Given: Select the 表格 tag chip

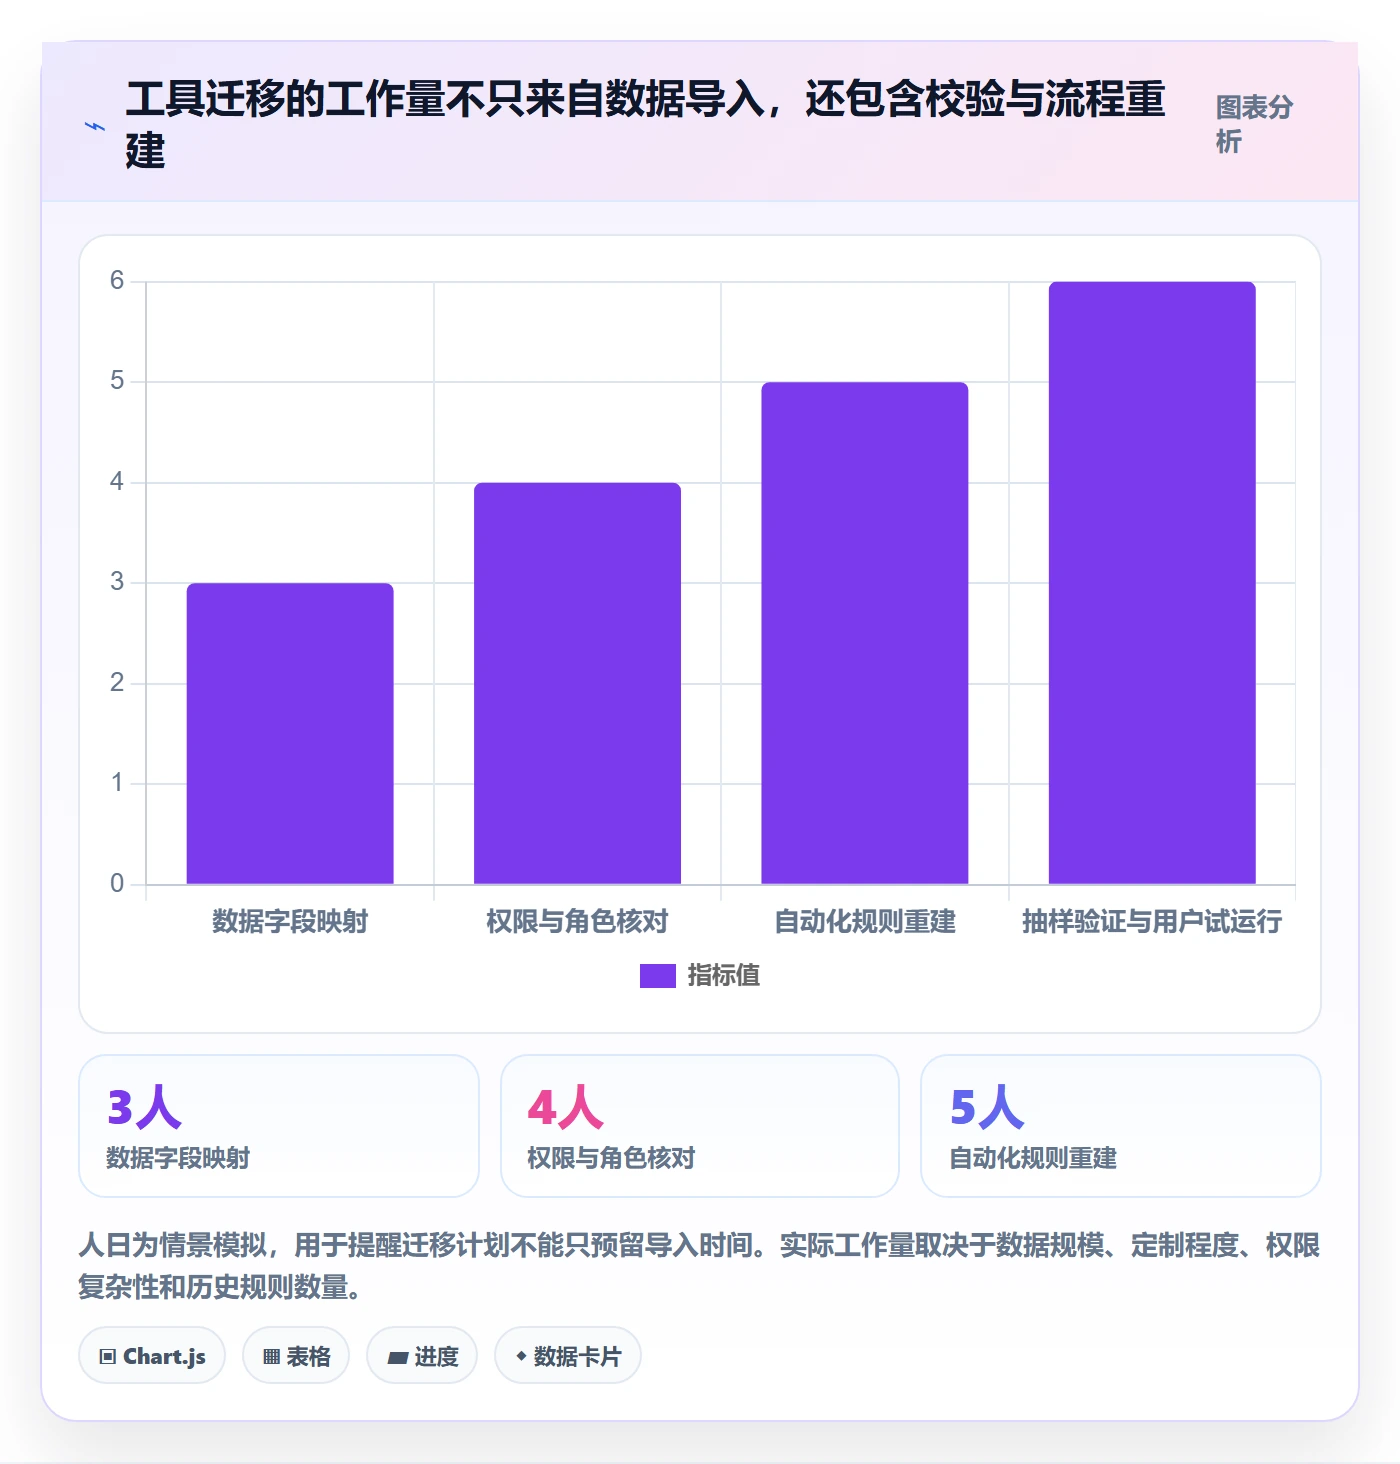Looking at the screenshot, I should pos(296,1356).
